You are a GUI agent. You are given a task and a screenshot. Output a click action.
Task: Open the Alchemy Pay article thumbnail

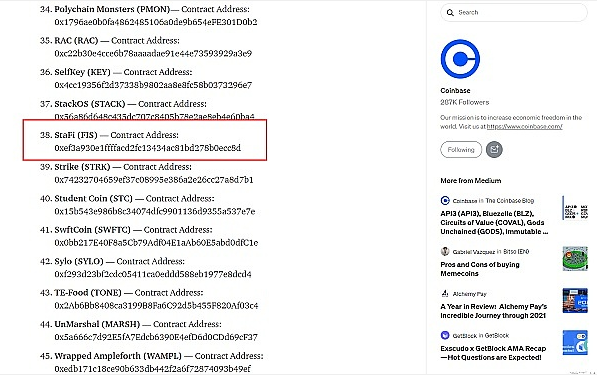coord(575,301)
